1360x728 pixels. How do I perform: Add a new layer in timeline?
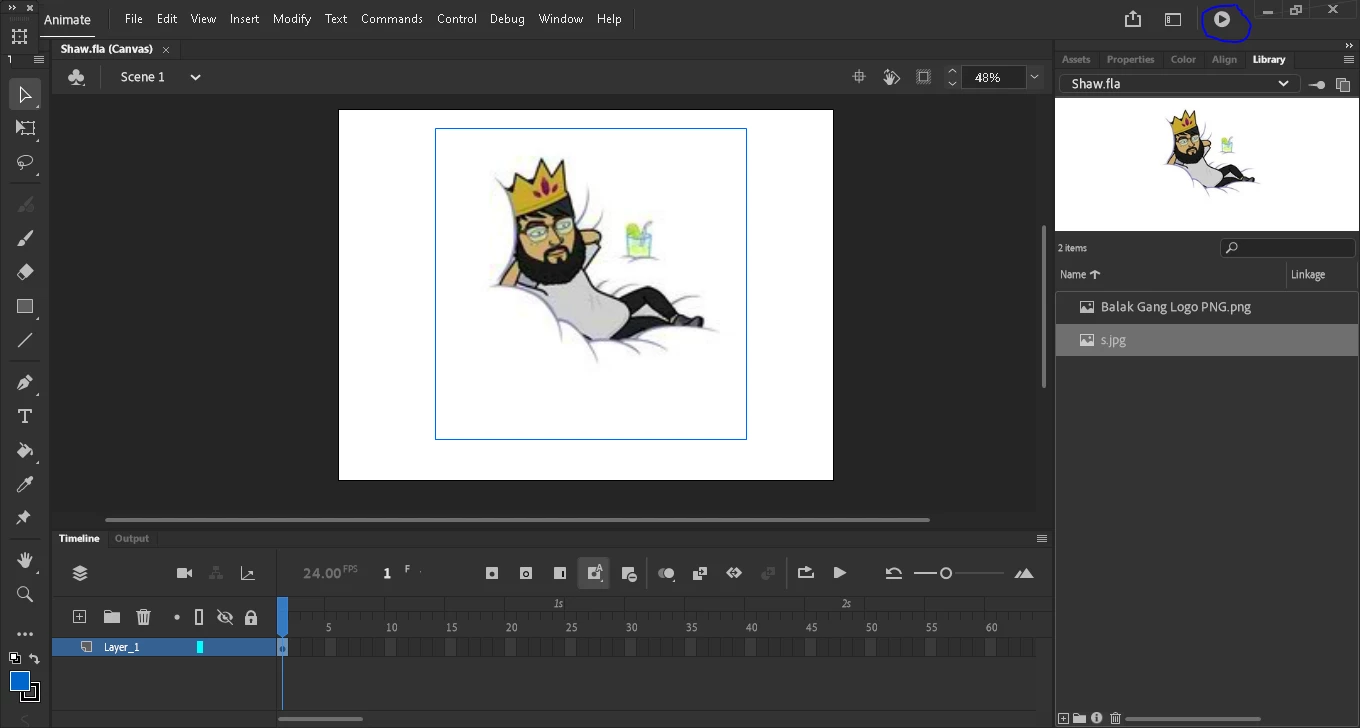(79, 617)
